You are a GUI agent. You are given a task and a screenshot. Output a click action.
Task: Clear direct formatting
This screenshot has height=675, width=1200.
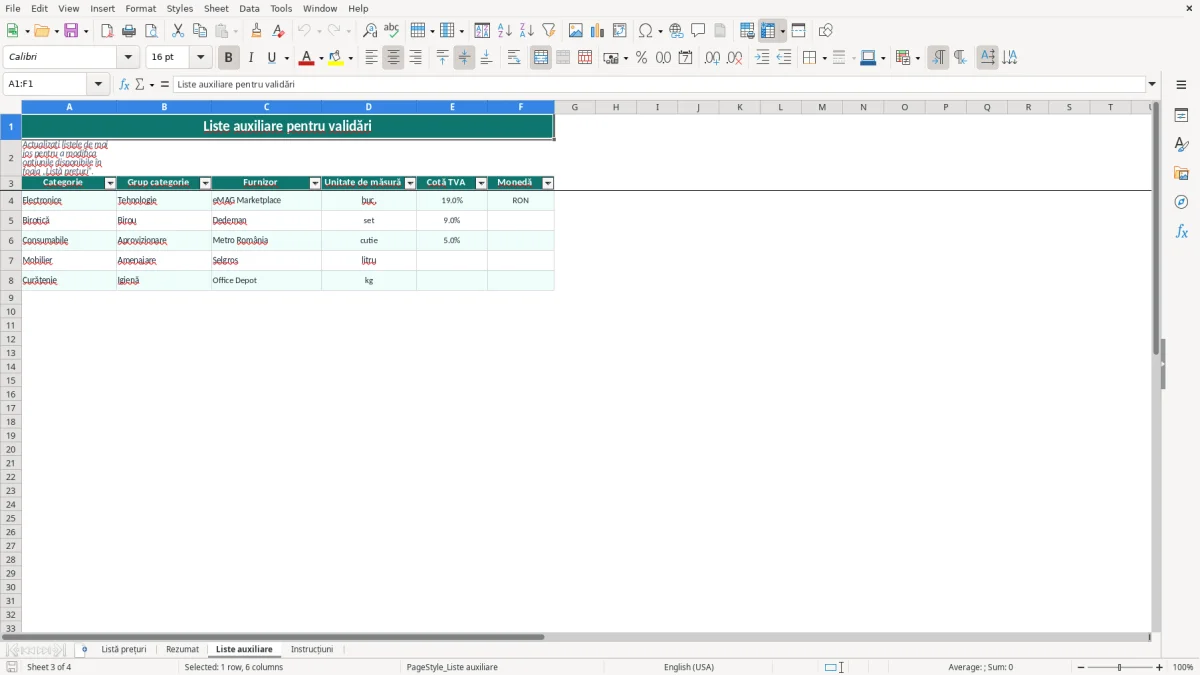(278, 30)
